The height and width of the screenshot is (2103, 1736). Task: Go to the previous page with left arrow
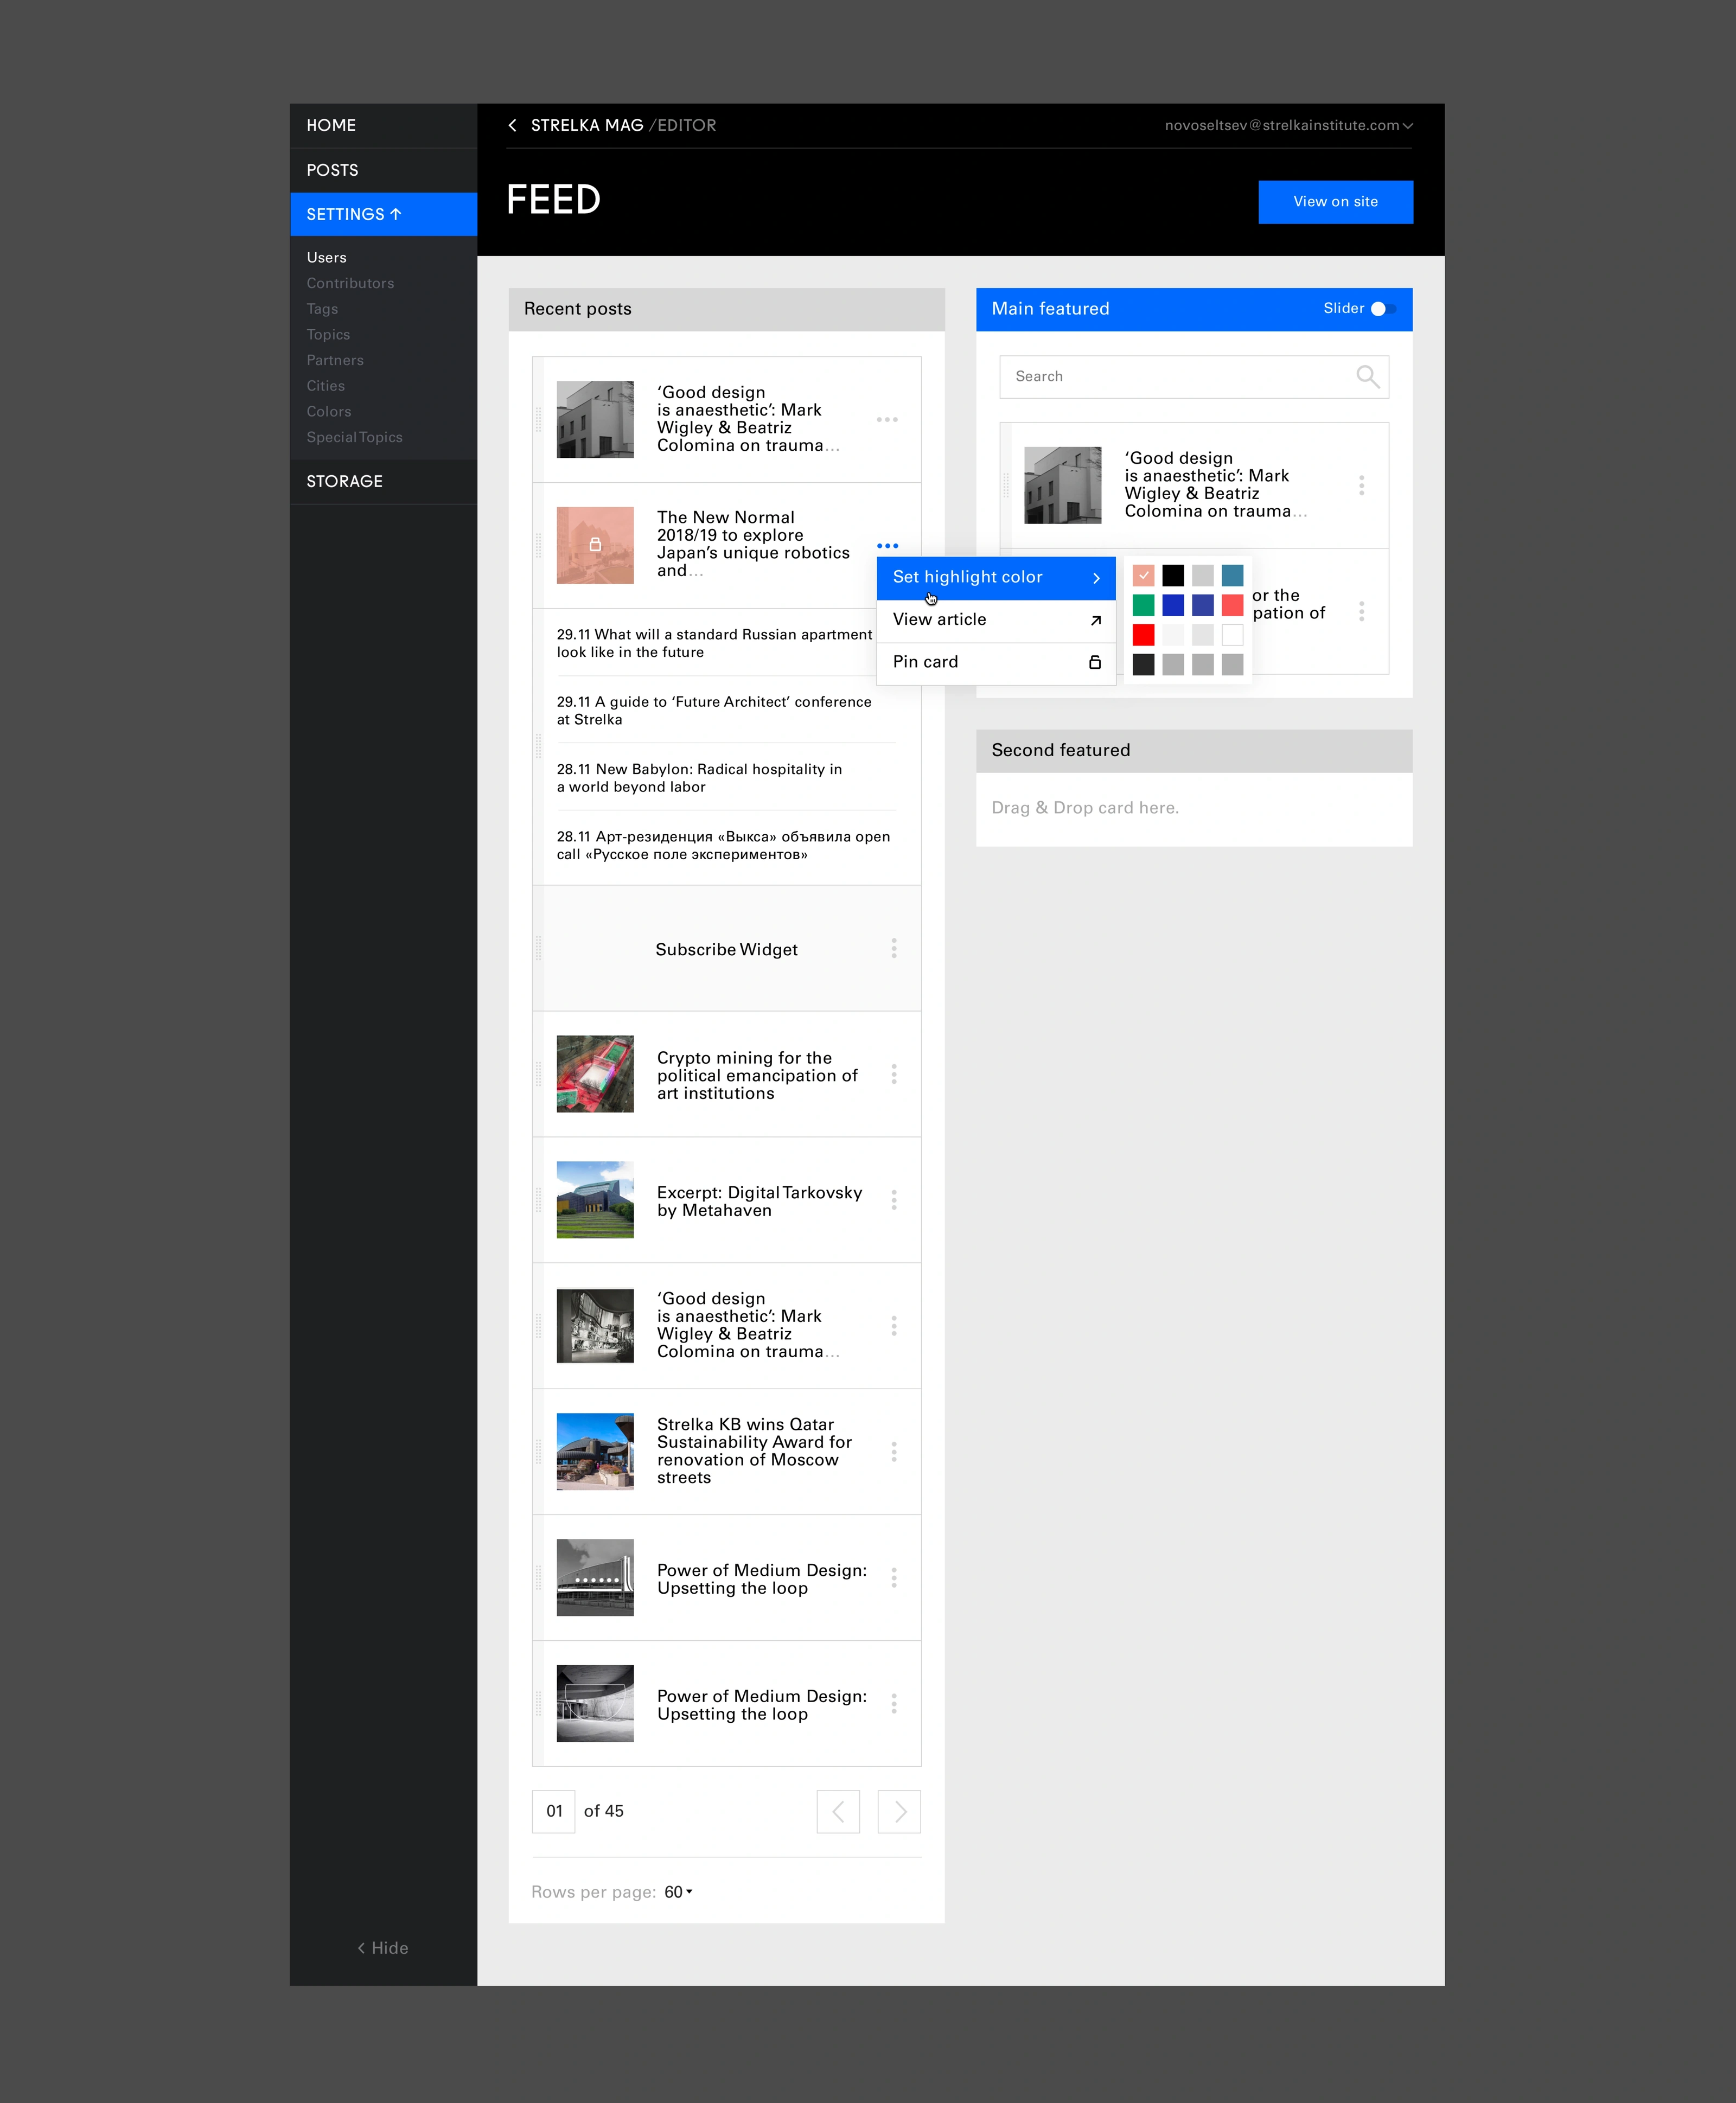pyautogui.click(x=838, y=1811)
